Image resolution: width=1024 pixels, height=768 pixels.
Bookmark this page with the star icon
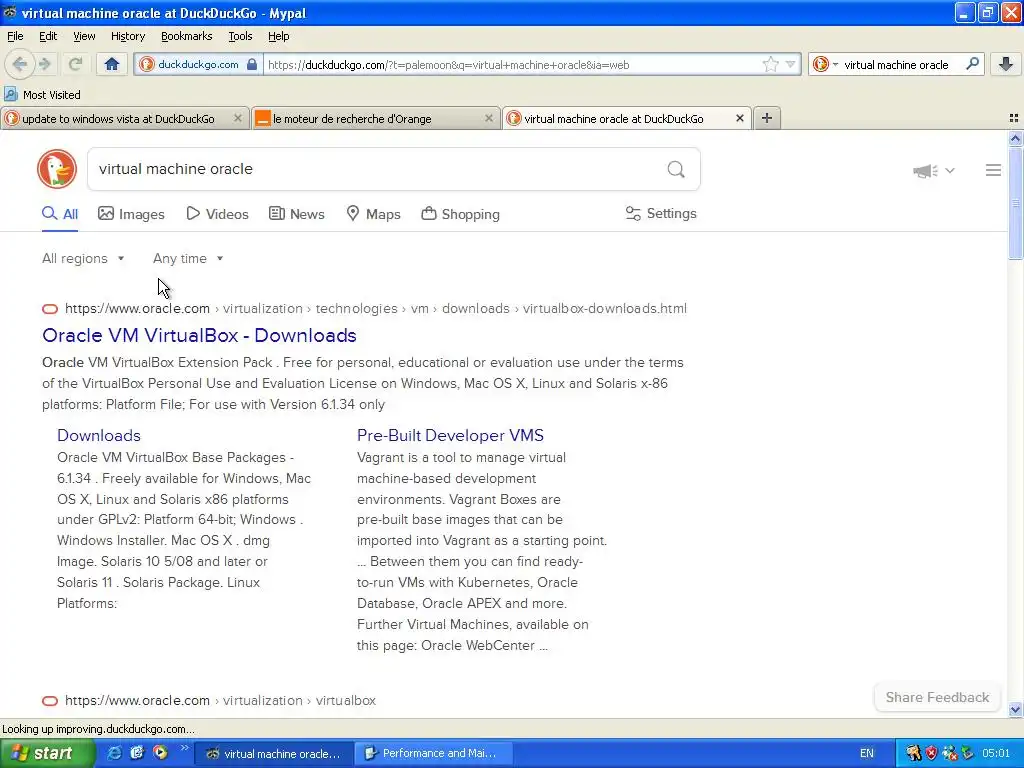coord(771,64)
